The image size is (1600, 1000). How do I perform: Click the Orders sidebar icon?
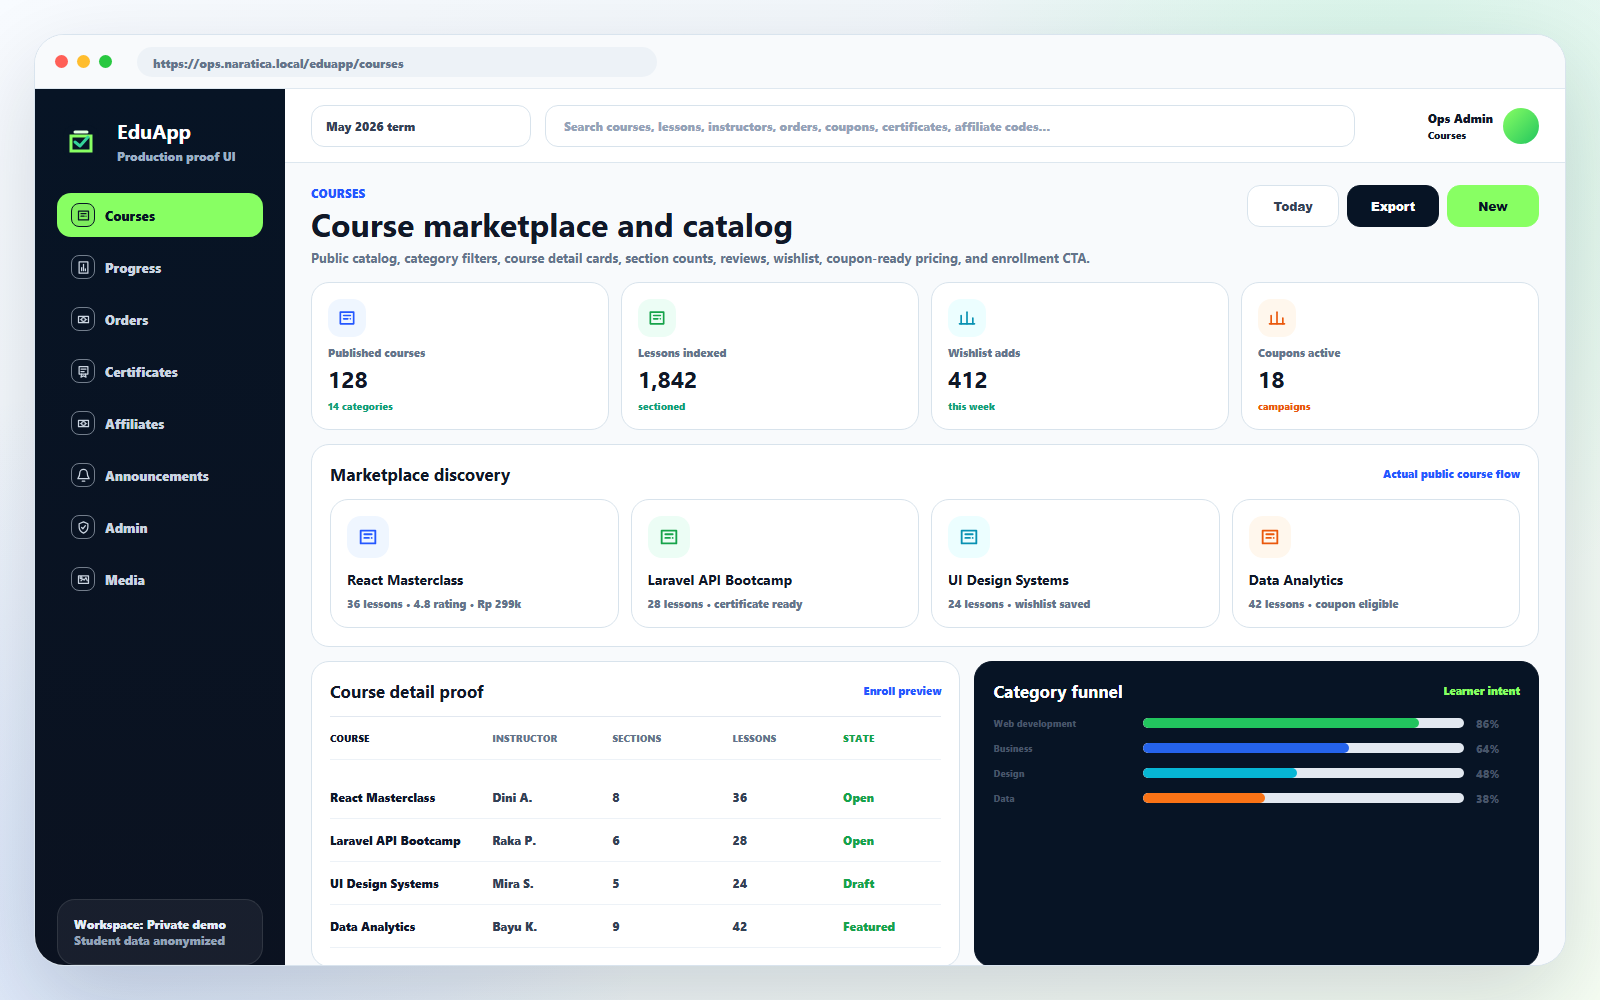click(x=84, y=320)
